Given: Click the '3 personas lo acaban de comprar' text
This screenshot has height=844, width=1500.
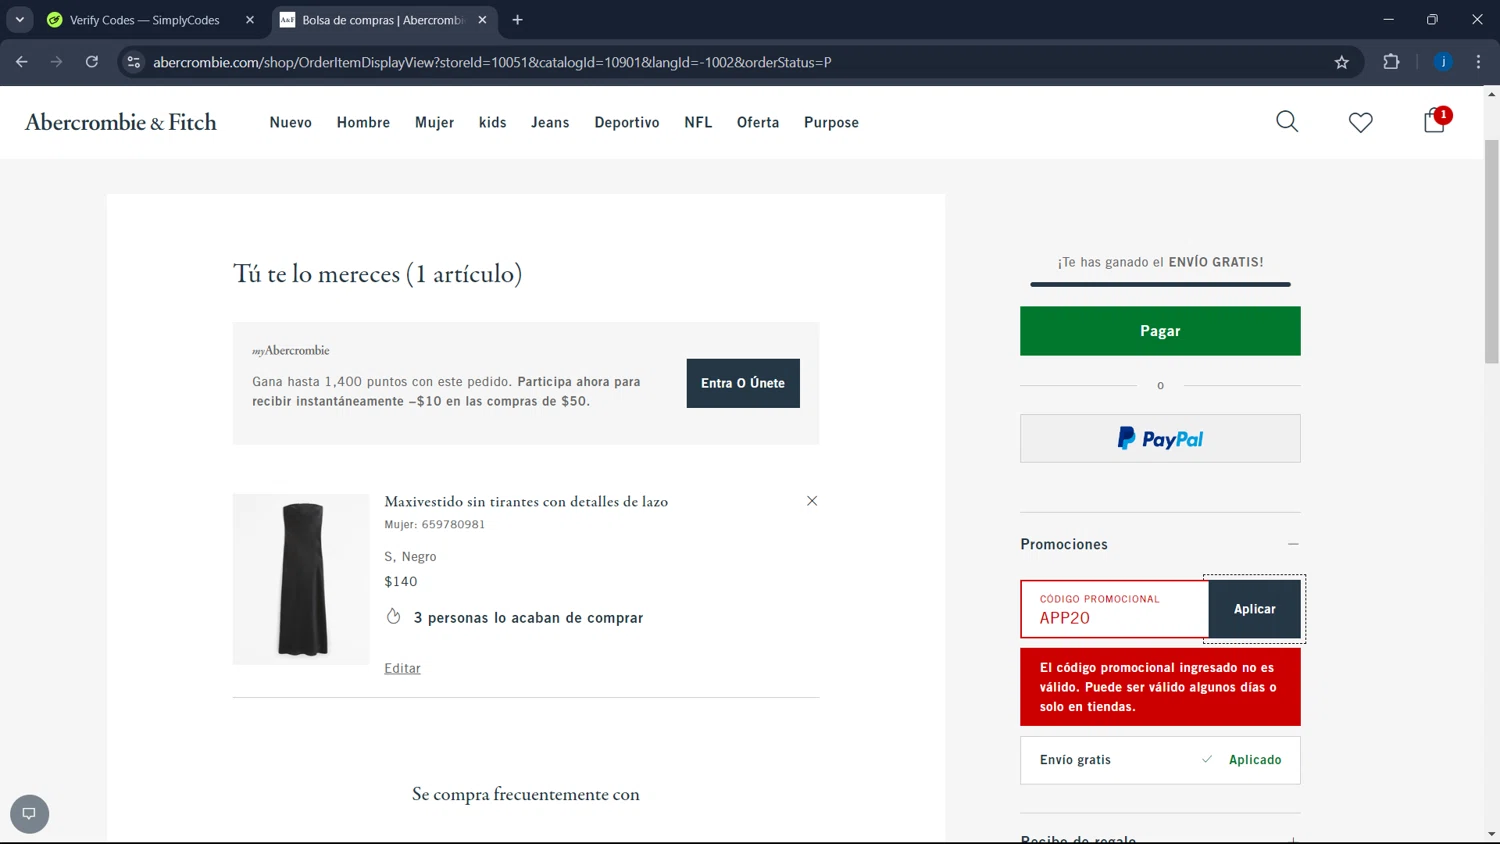Looking at the screenshot, I should 528,618.
